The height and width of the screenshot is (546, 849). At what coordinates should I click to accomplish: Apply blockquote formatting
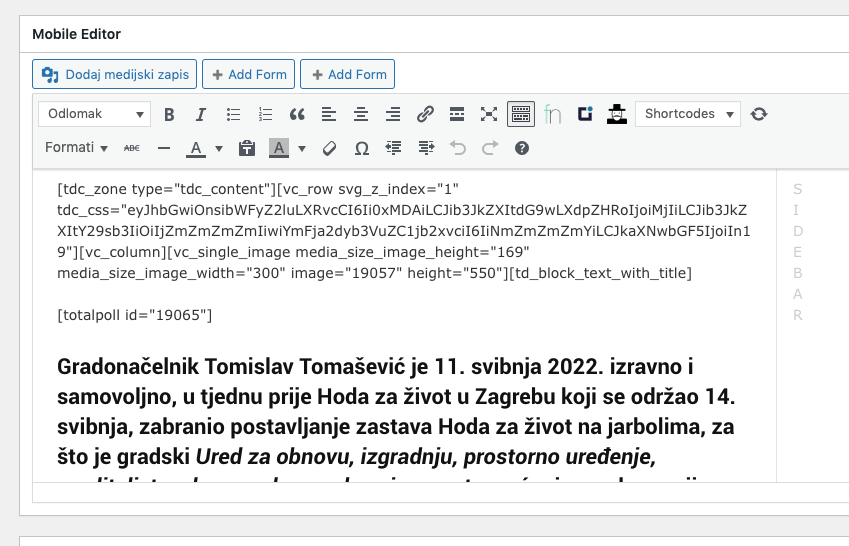coord(297,114)
